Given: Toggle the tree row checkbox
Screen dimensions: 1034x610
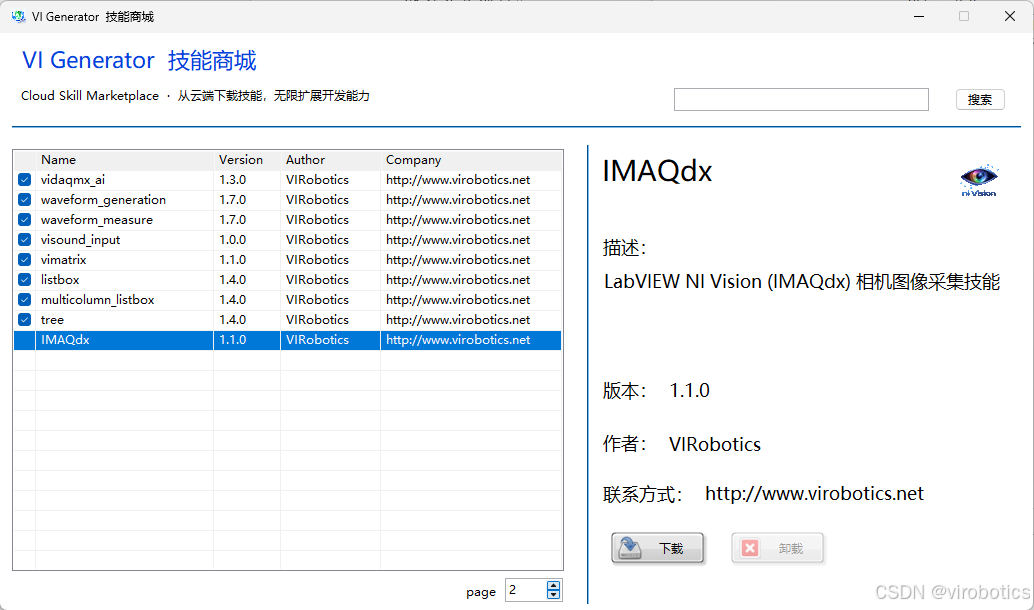Looking at the screenshot, I should [x=24, y=319].
